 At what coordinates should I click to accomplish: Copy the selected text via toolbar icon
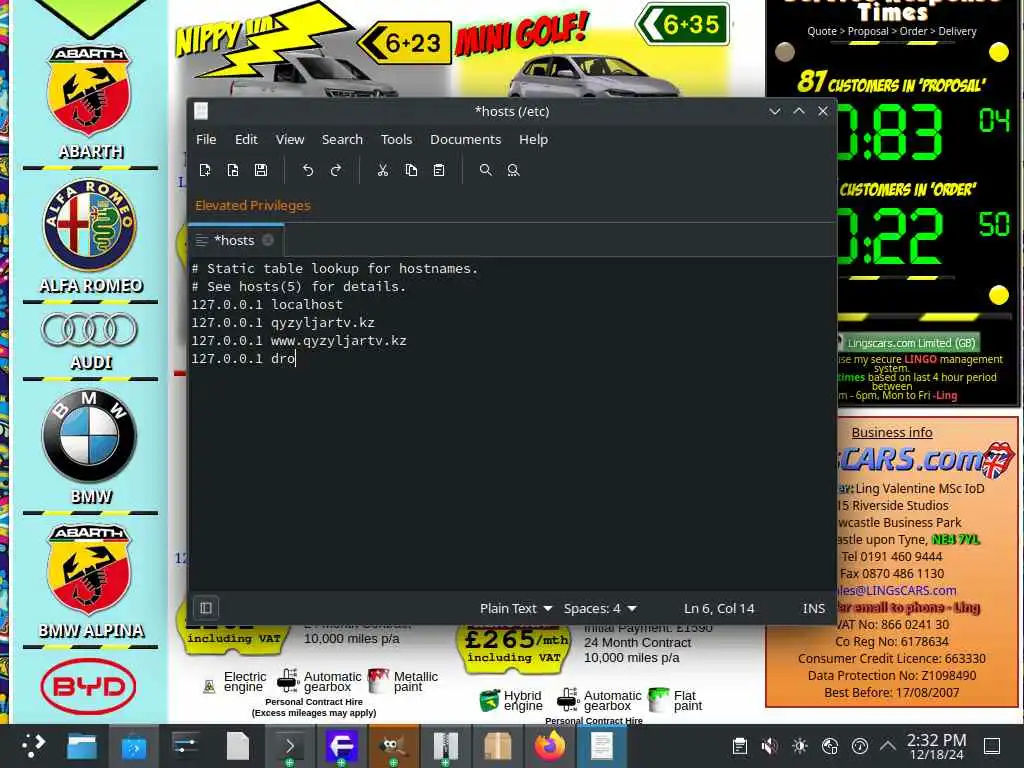[x=411, y=170]
